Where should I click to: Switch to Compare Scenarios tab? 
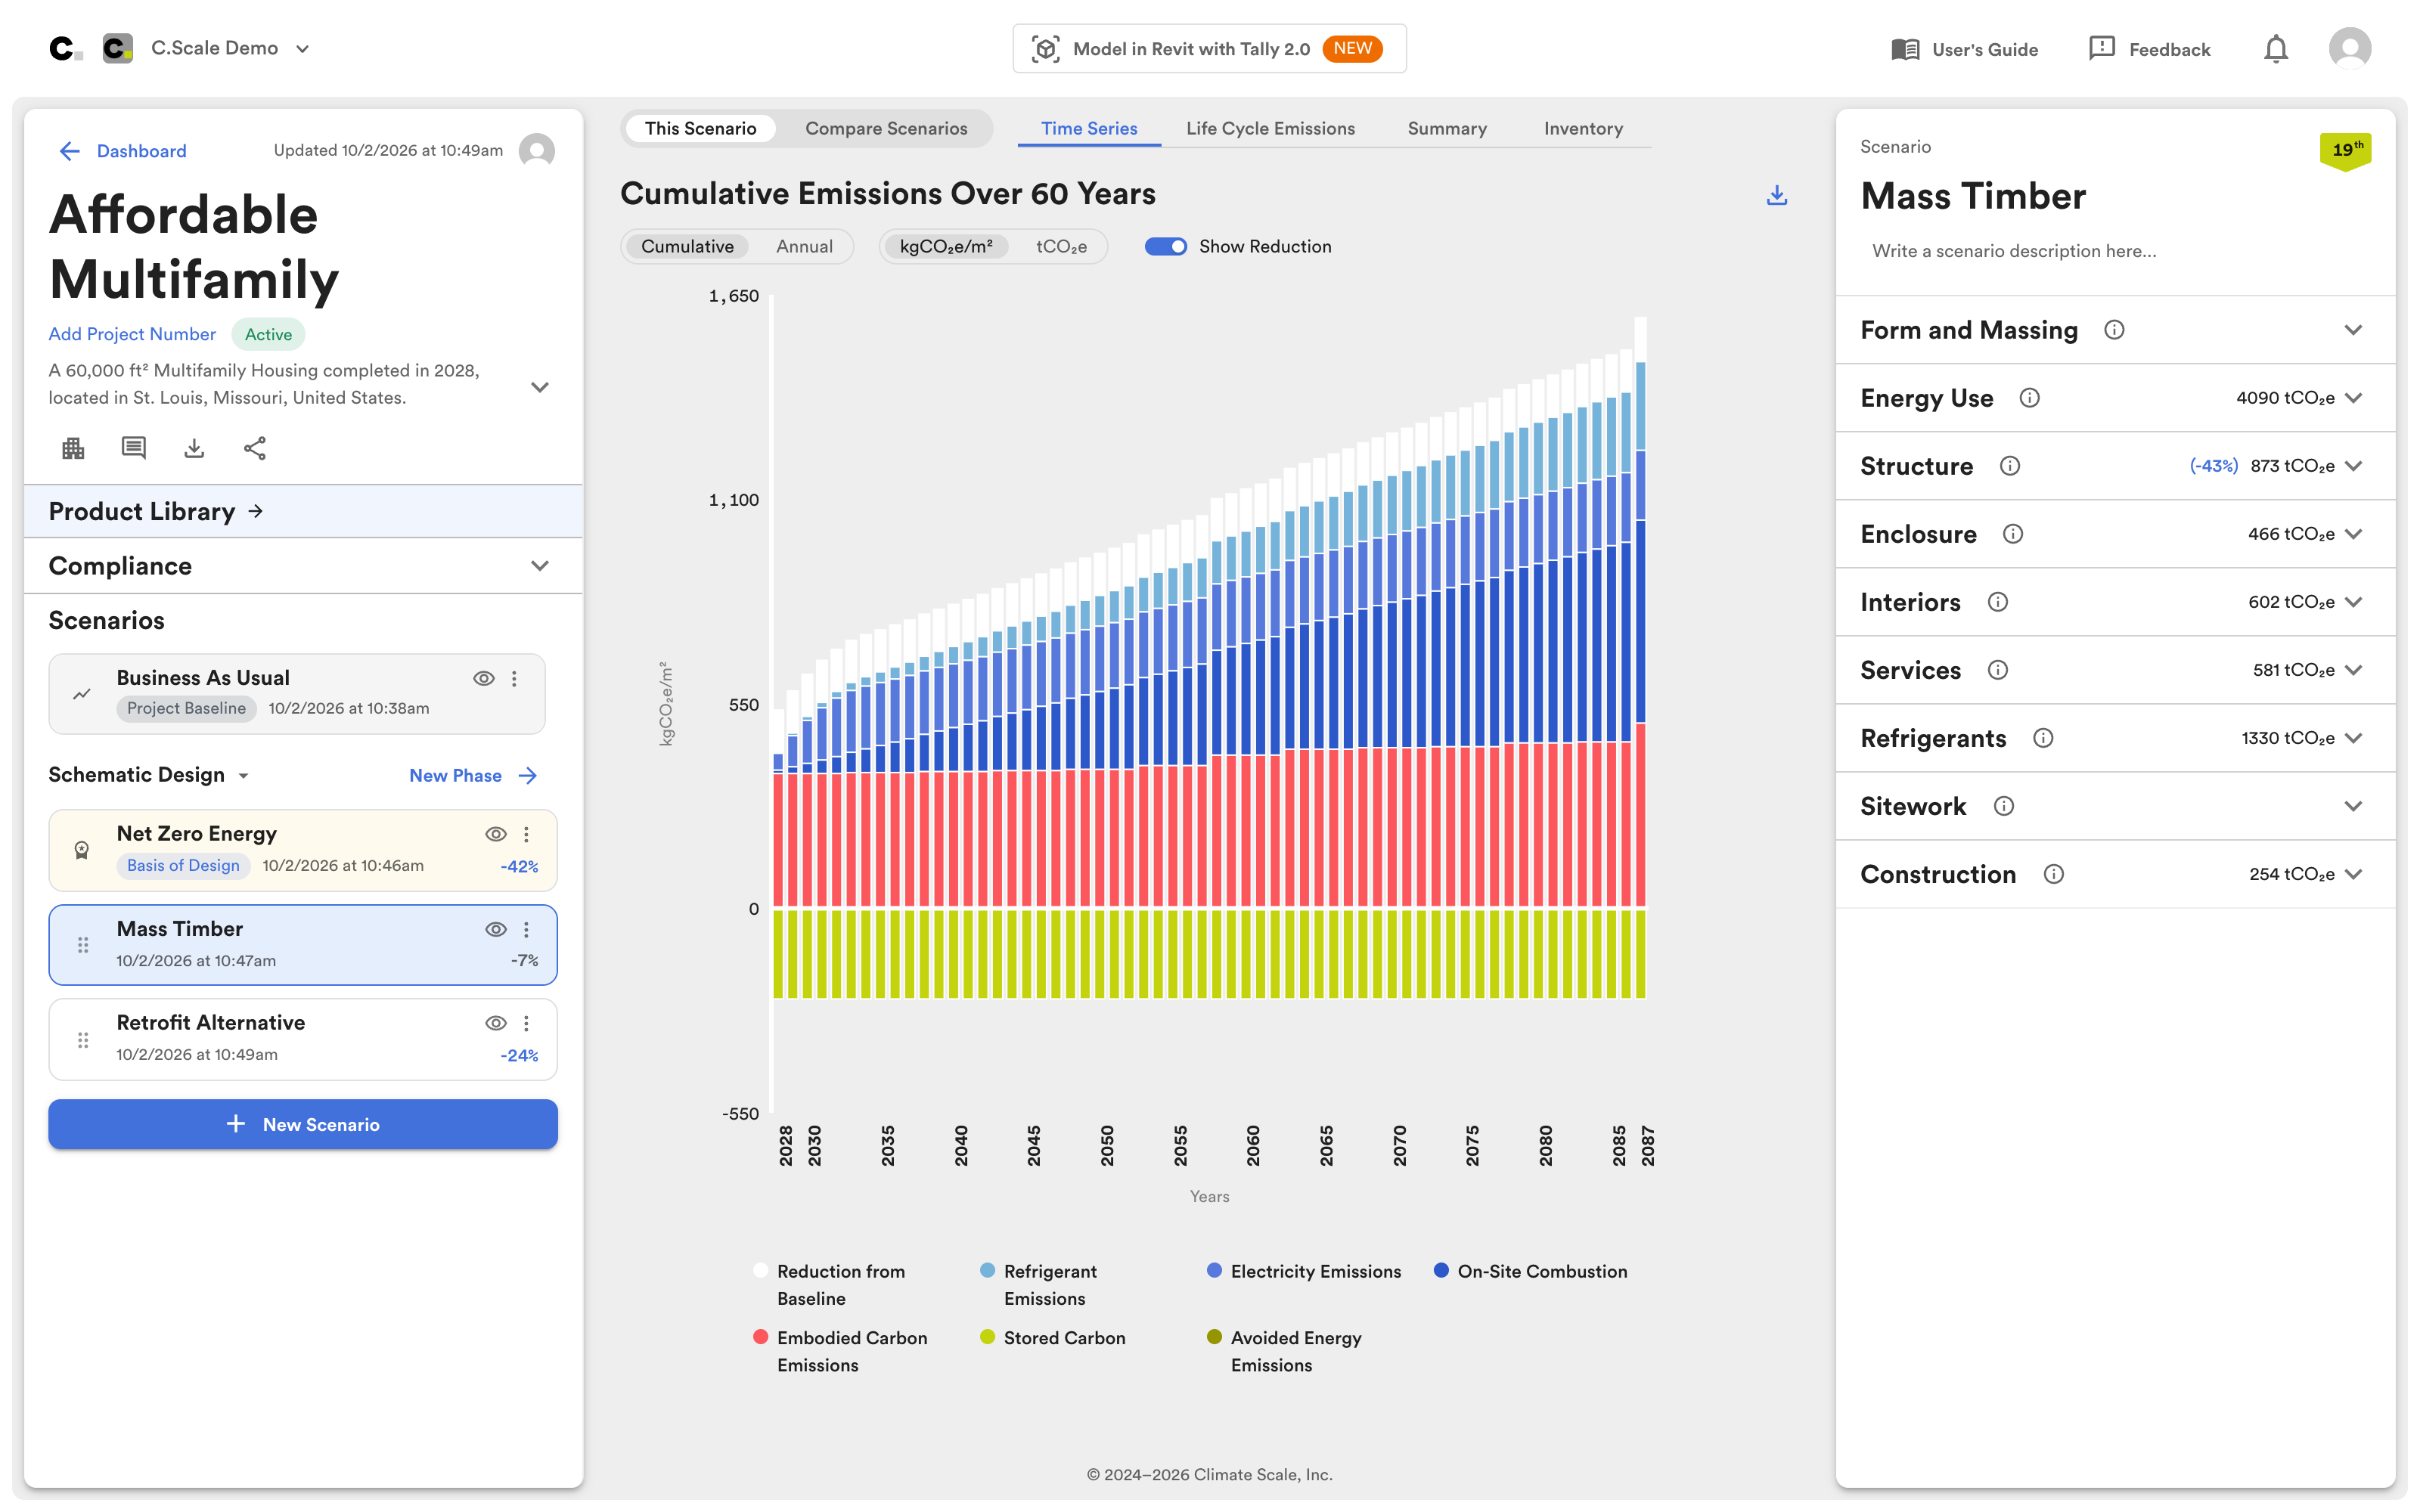886,129
